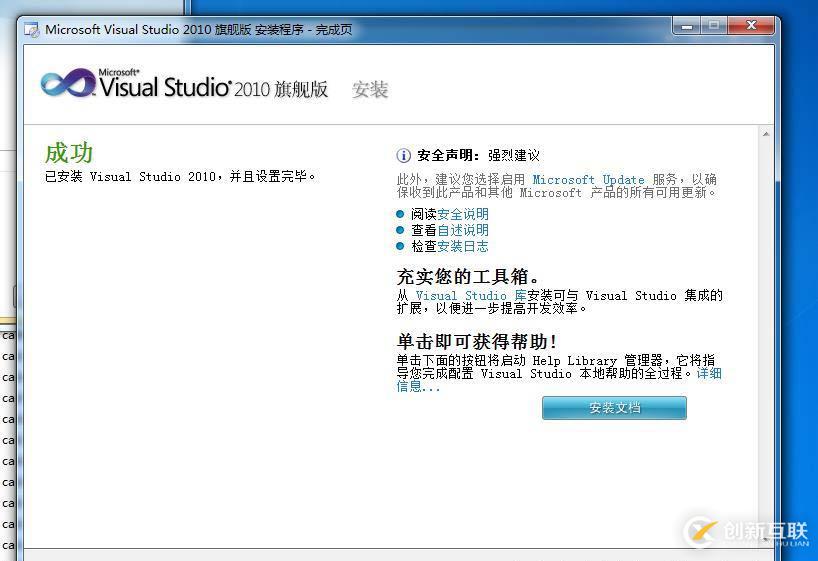This screenshot has width=818, height=561.
Task: Click the Visual Studio infinity logo
Action: click(68, 83)
